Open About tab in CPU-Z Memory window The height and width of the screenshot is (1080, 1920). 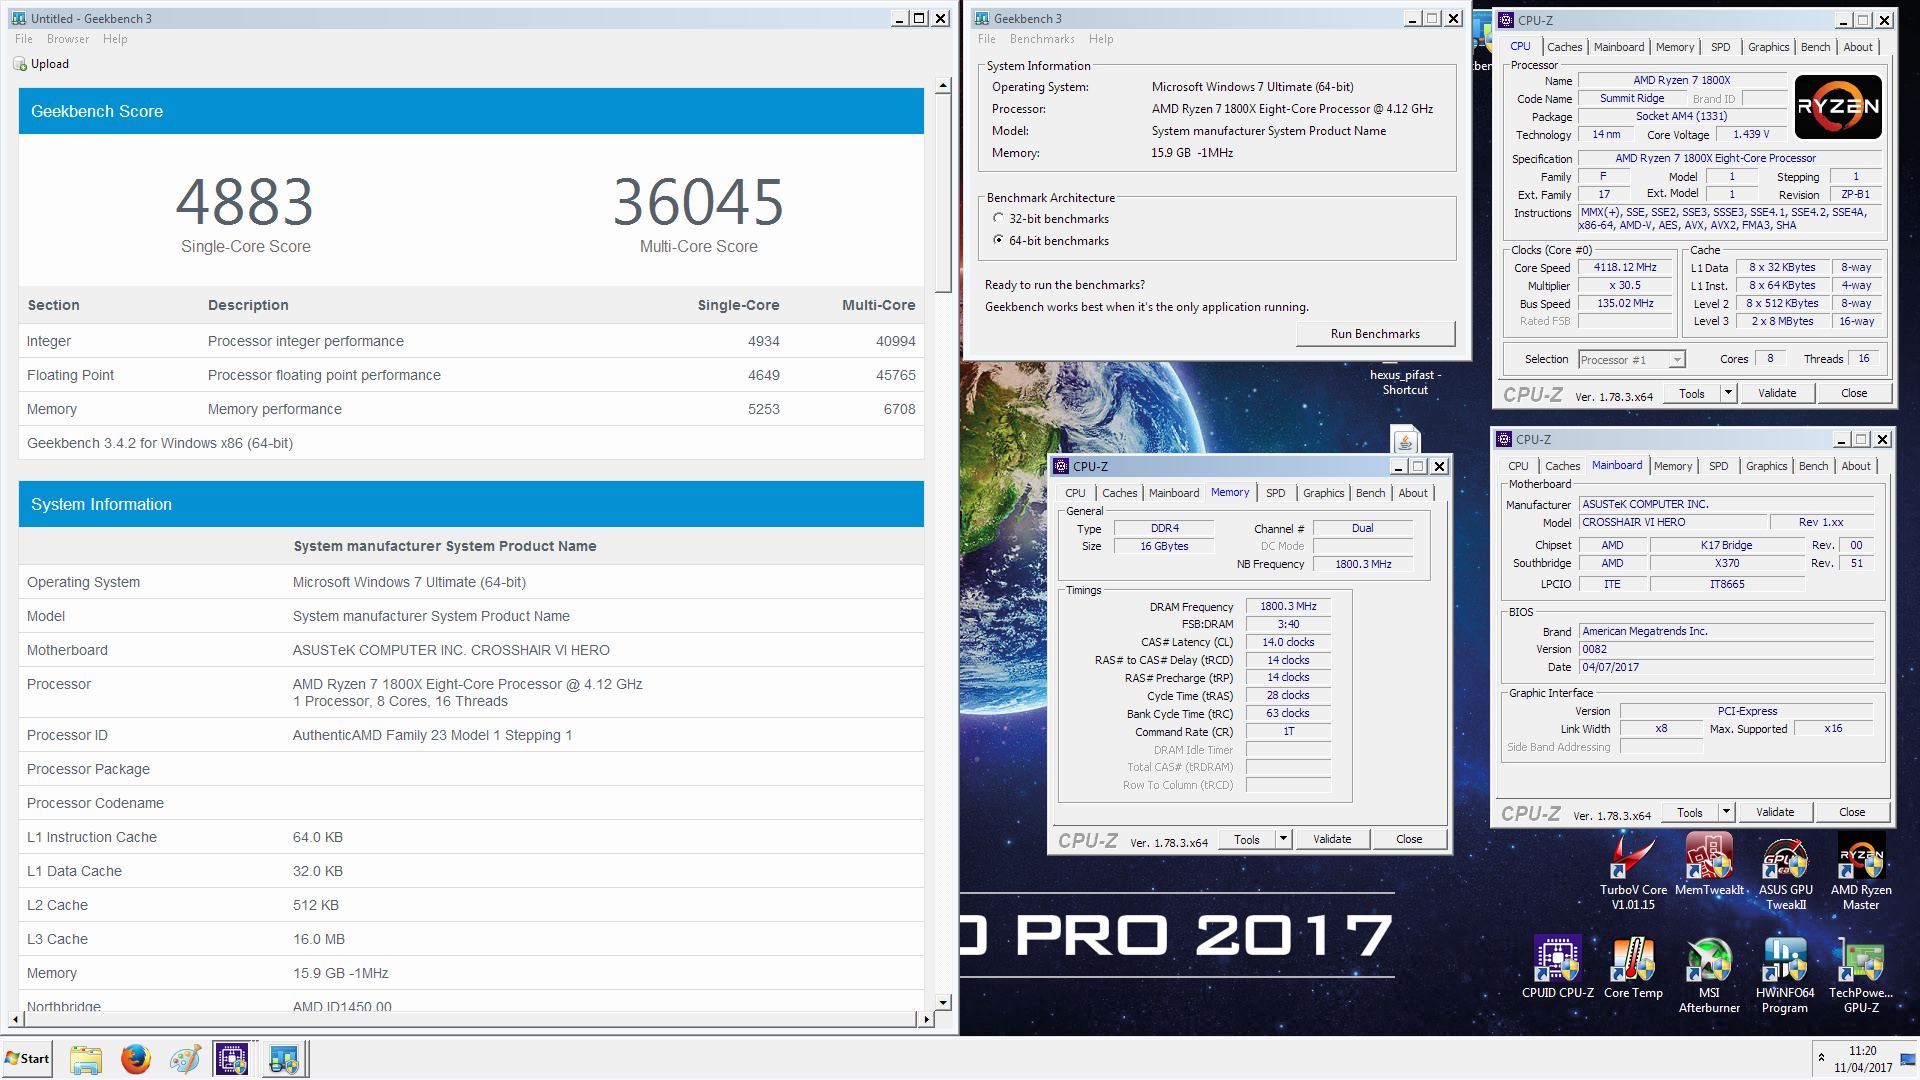(1413, 493)
